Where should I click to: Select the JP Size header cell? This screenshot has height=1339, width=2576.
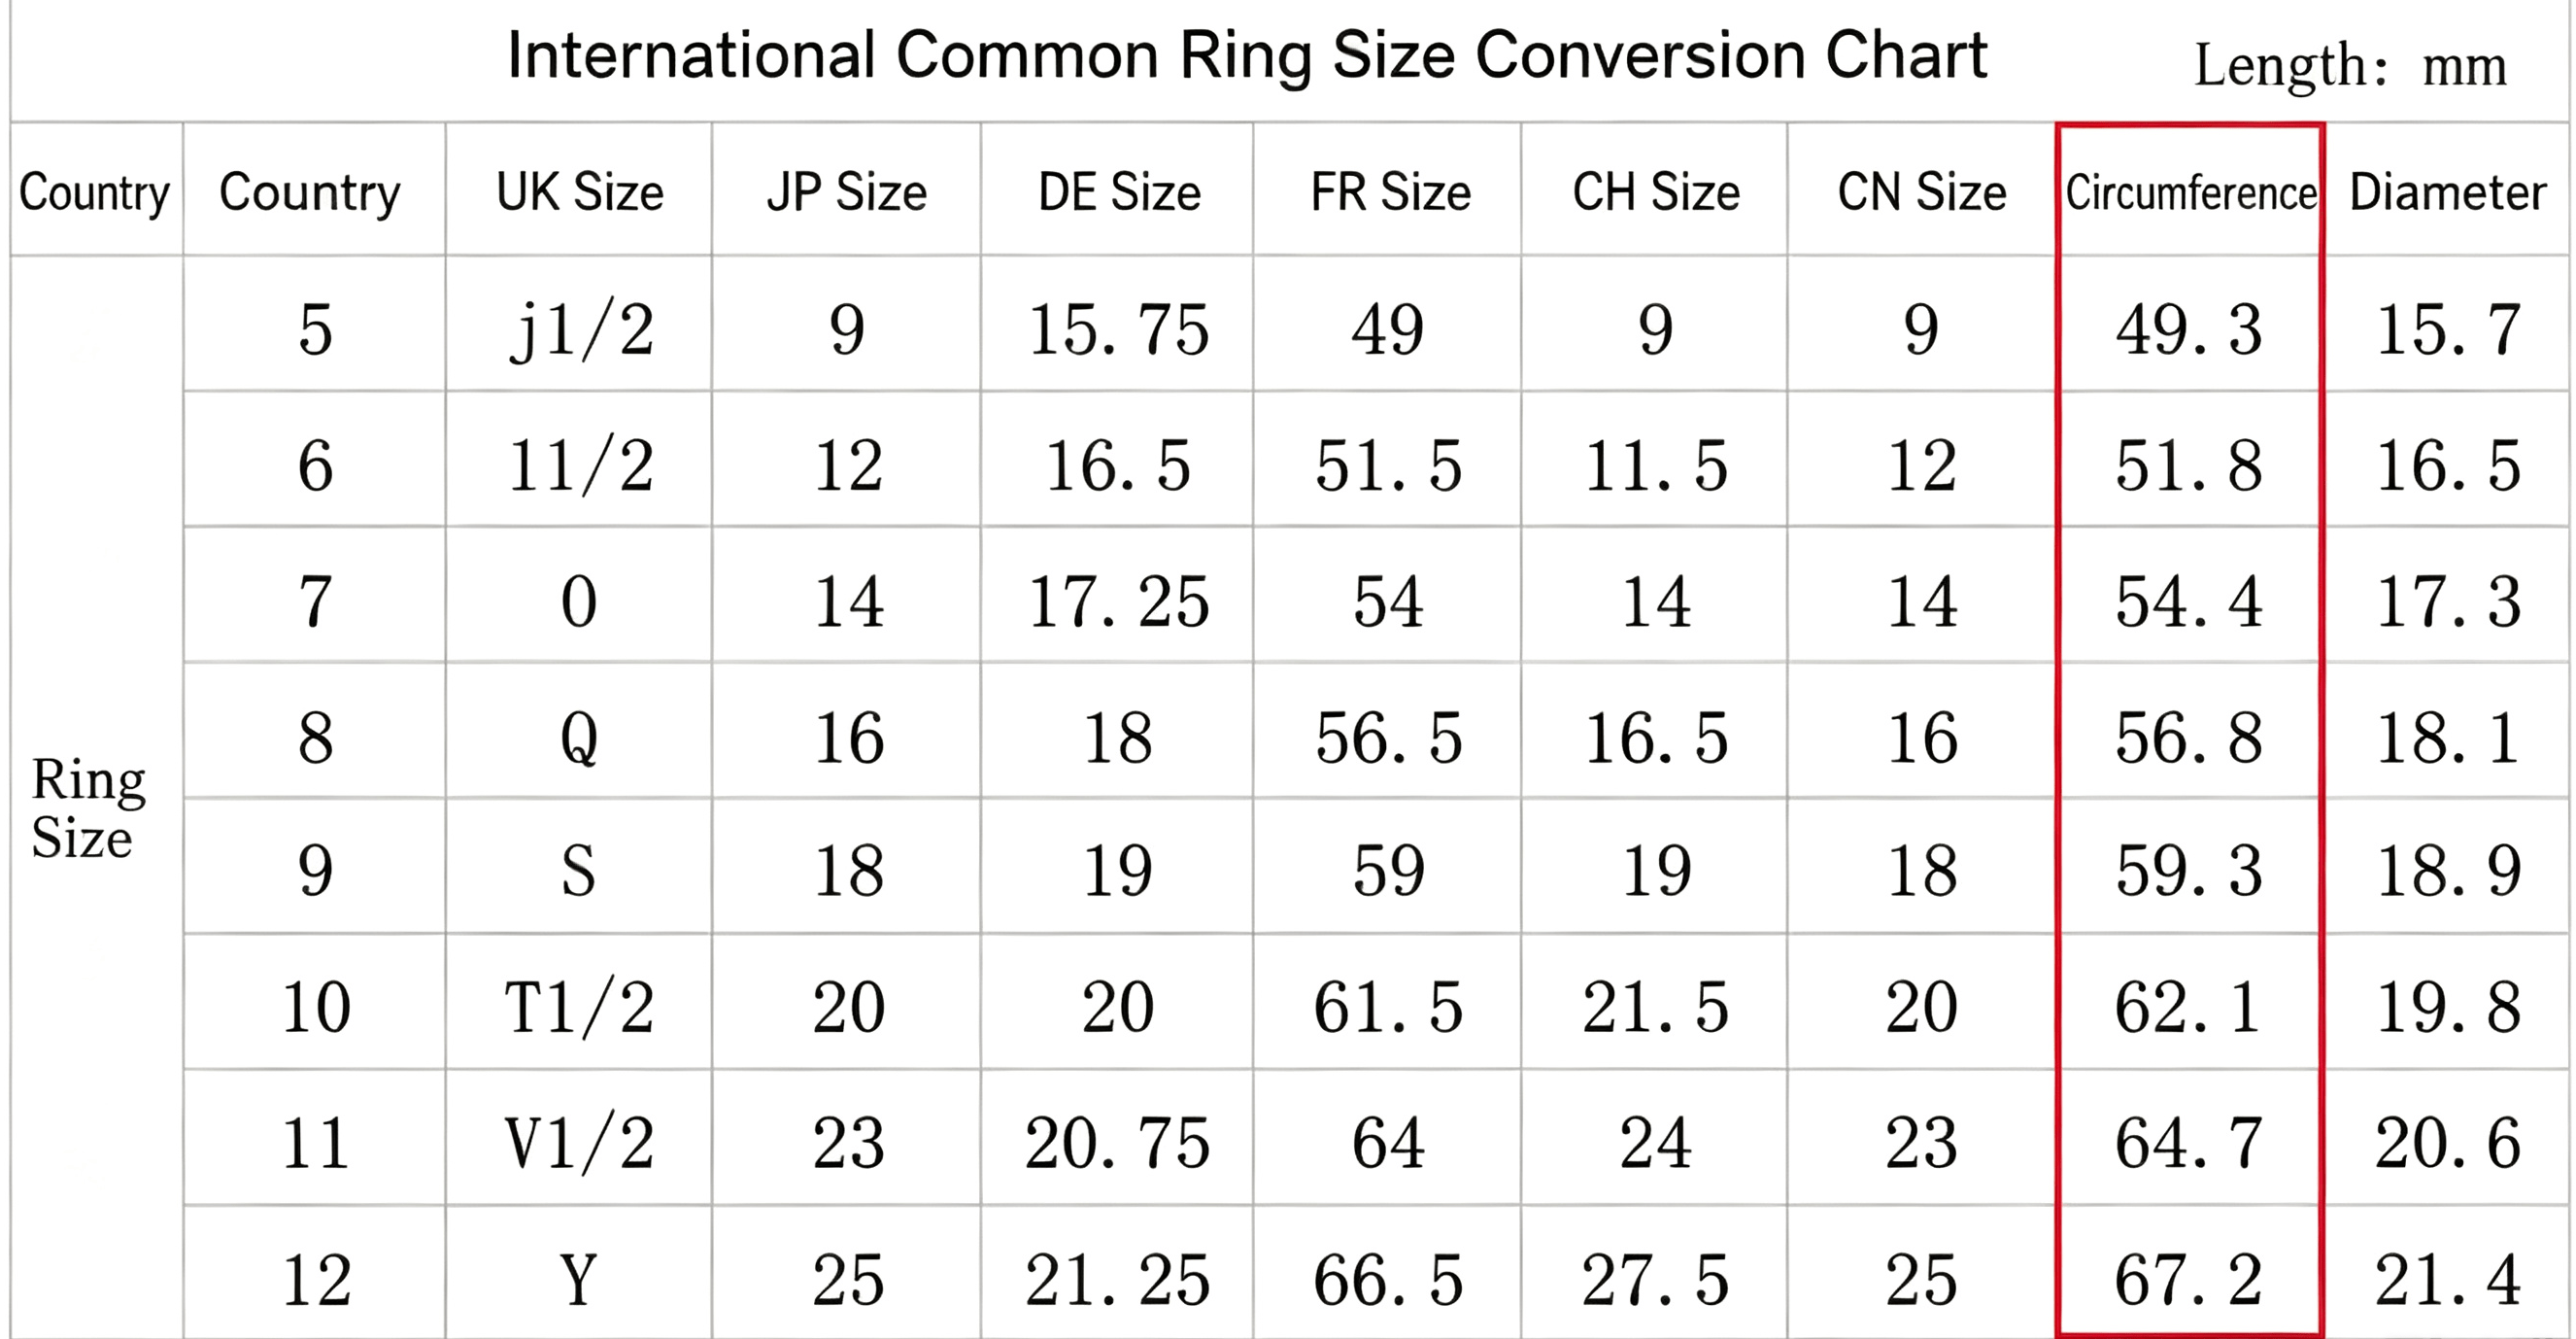[847, 192]
